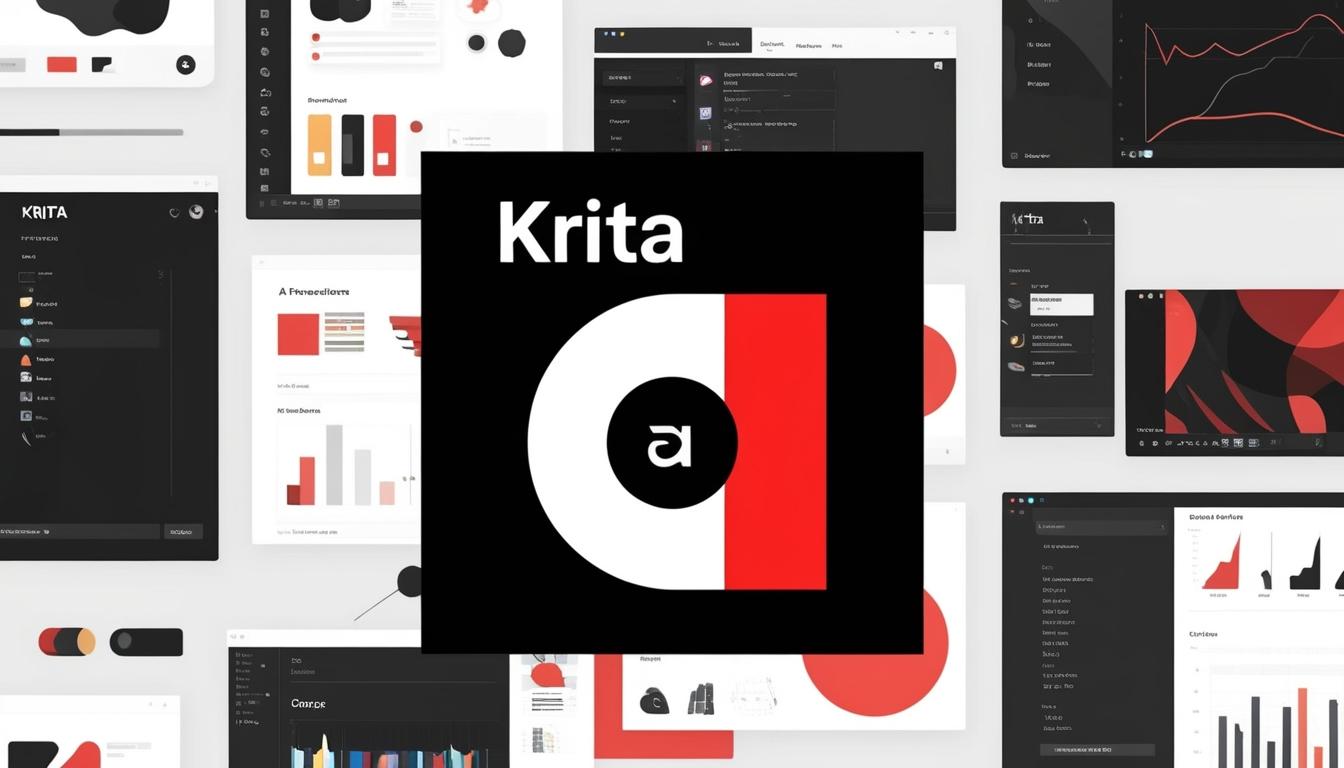1344x768 pixels.
Task: Click the wide button at bottom of bottom-right sidebar
Action: [x=1097, y=749]
